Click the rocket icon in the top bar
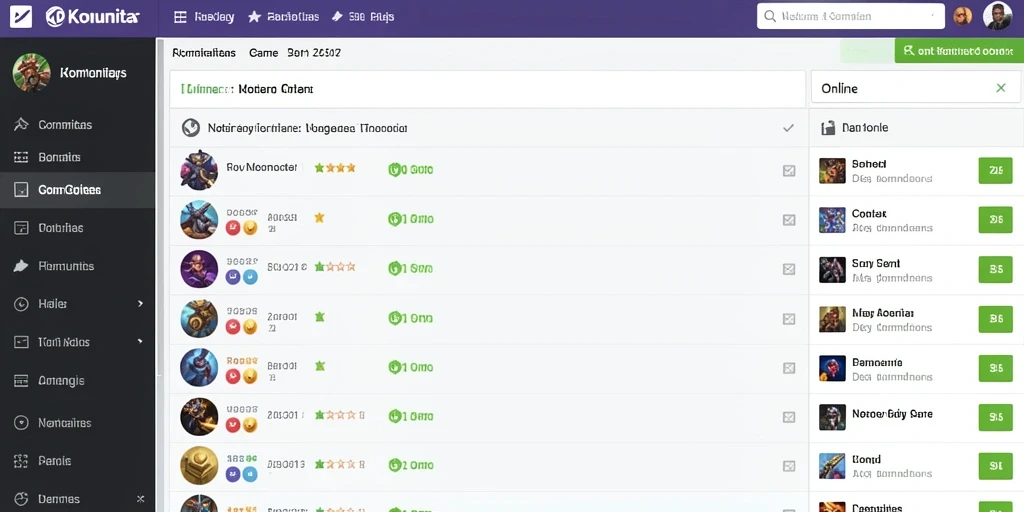Image resolution: width=1024 pixels, height=512 pixels. [x=338, y=17]
